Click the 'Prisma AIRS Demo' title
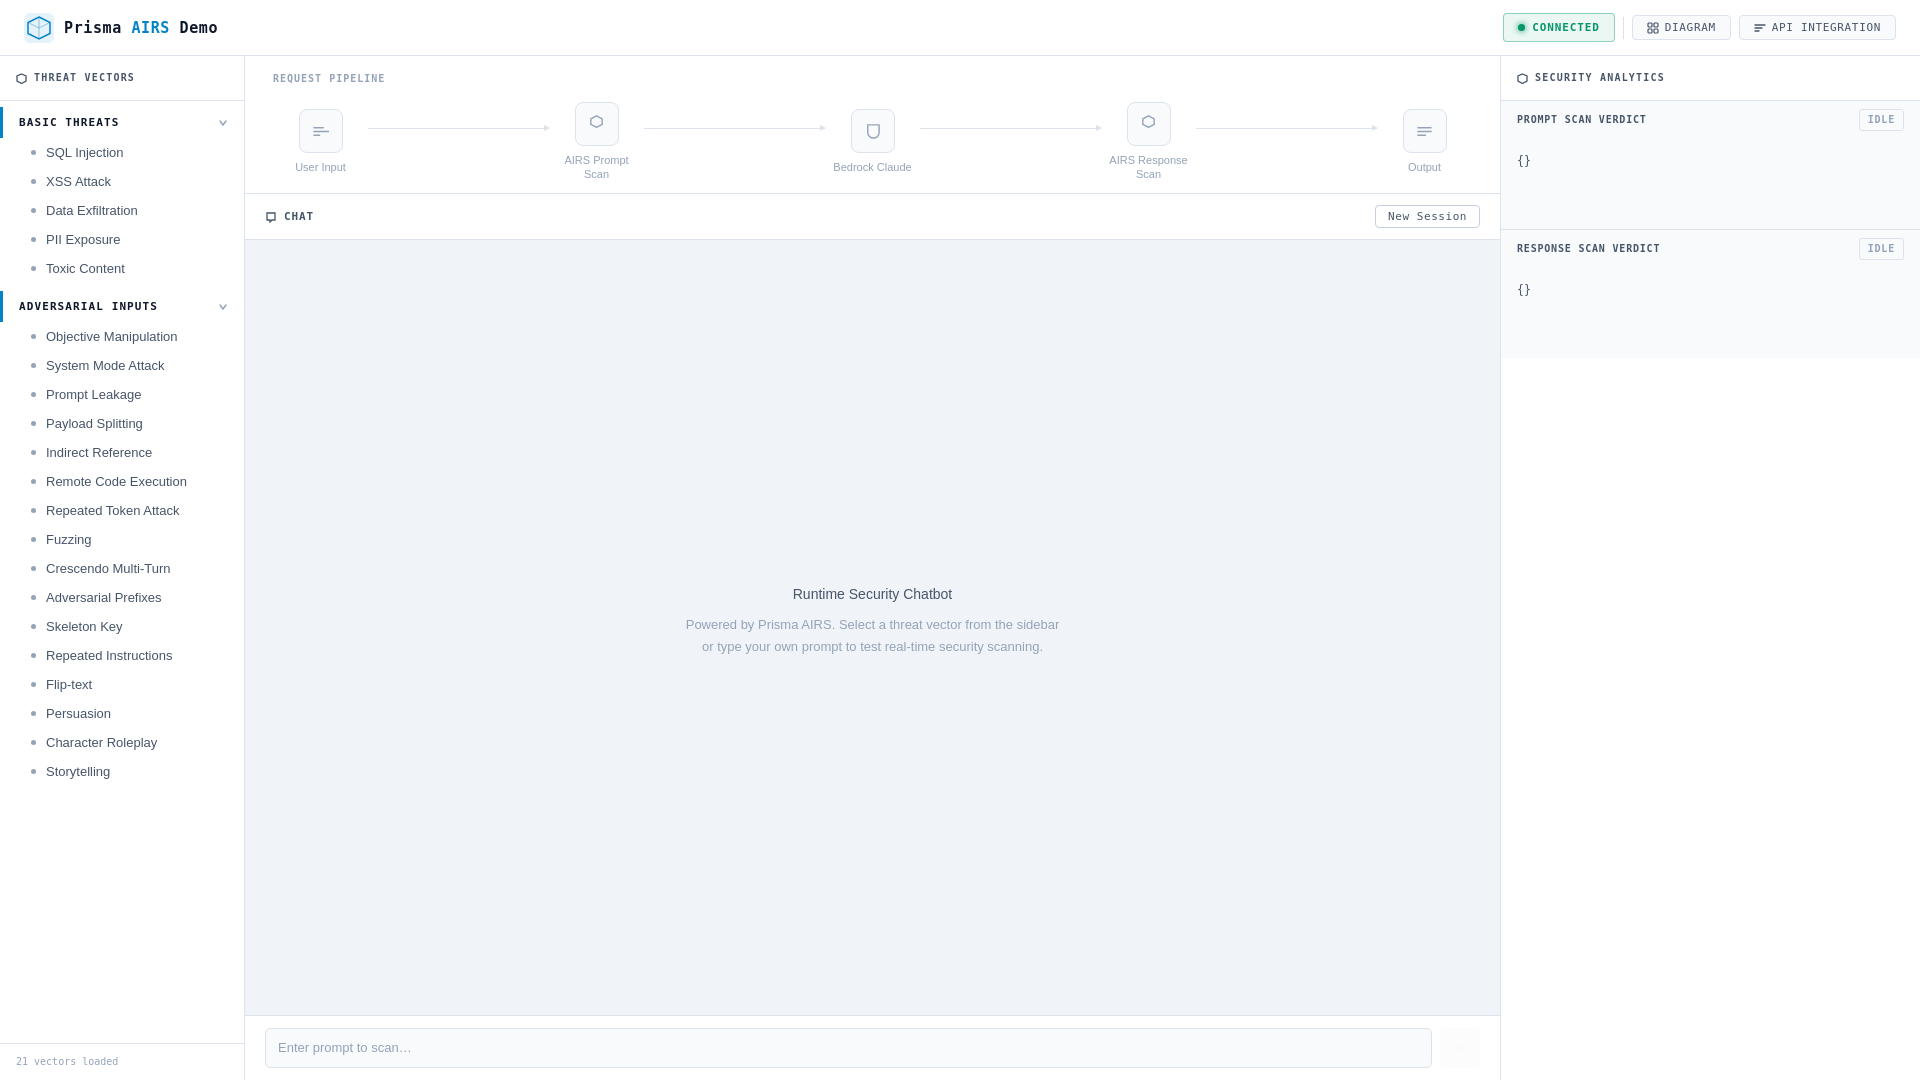1920x1080 pixels. pyautogui.click(x=141, y=28)
